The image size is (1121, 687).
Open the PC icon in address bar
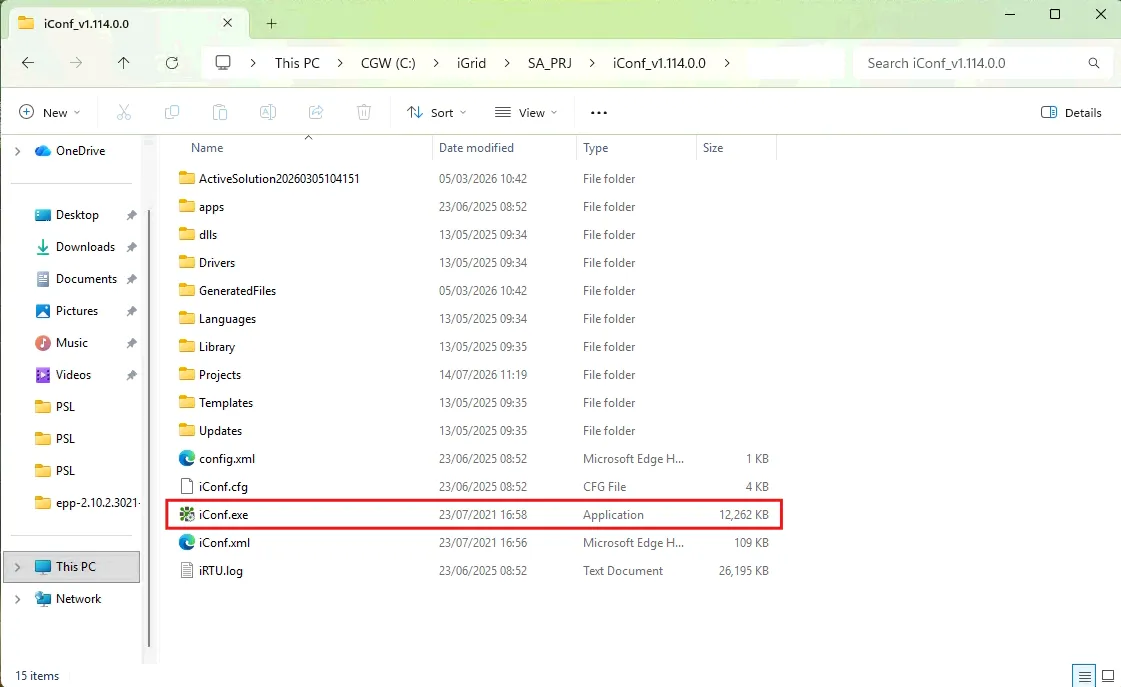223,63
